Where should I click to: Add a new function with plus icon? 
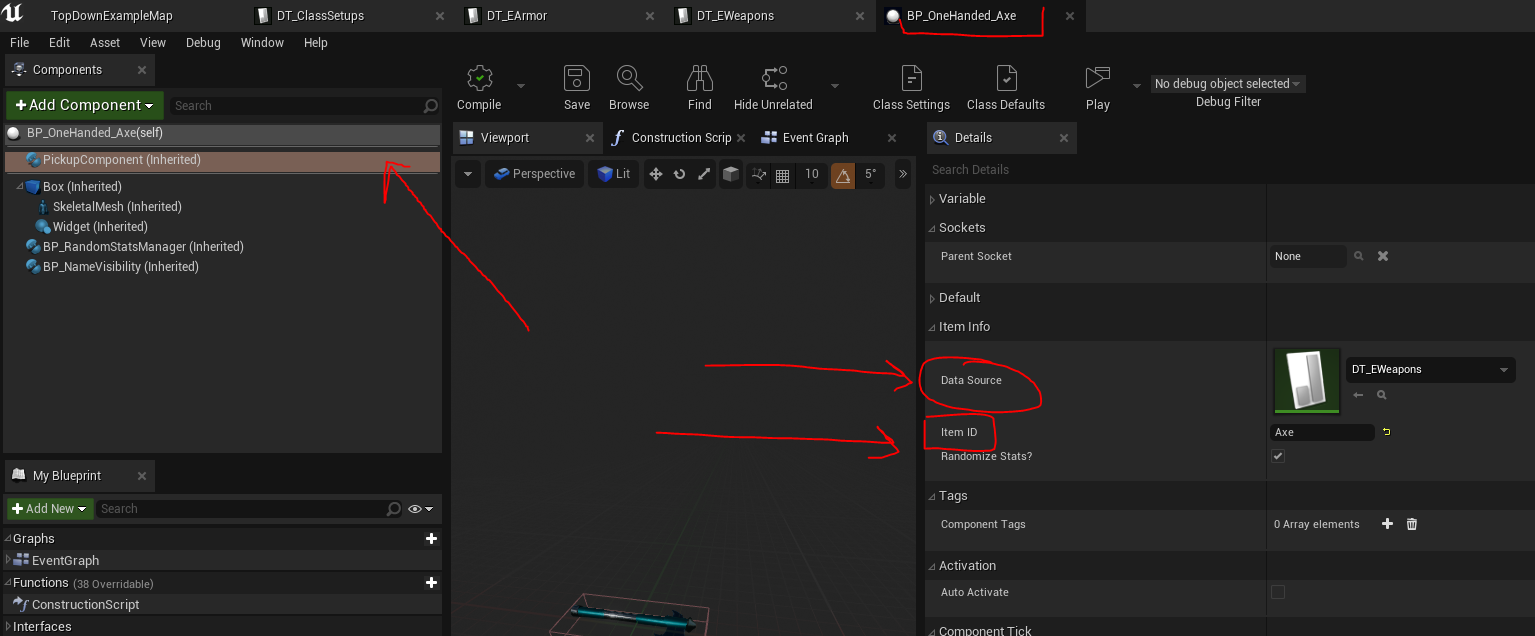pos(431,582)
